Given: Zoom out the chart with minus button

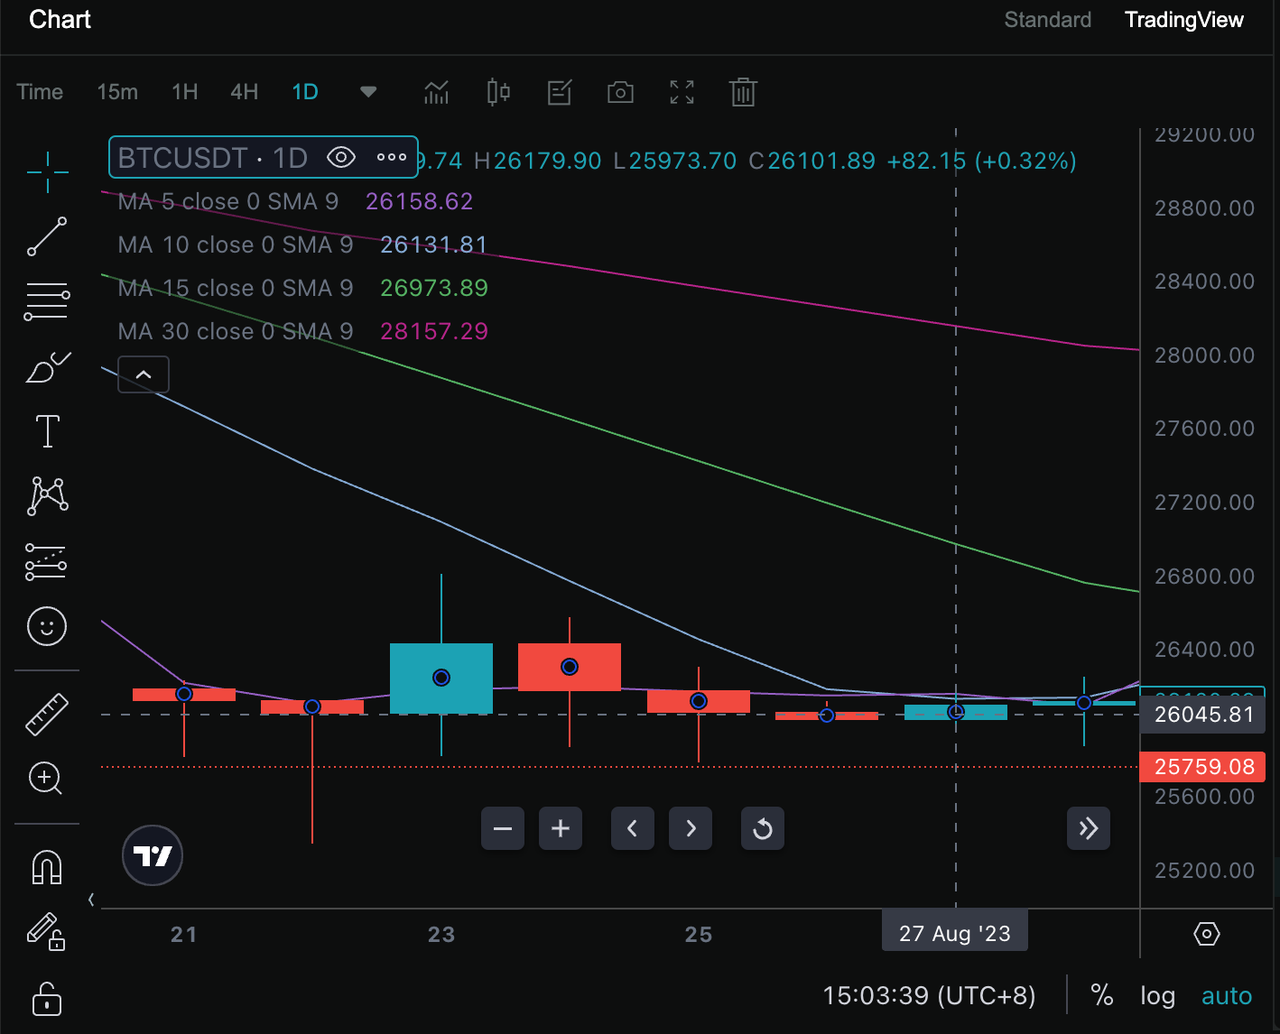Looking at the screenshot, I should click(x=503, y=829).
